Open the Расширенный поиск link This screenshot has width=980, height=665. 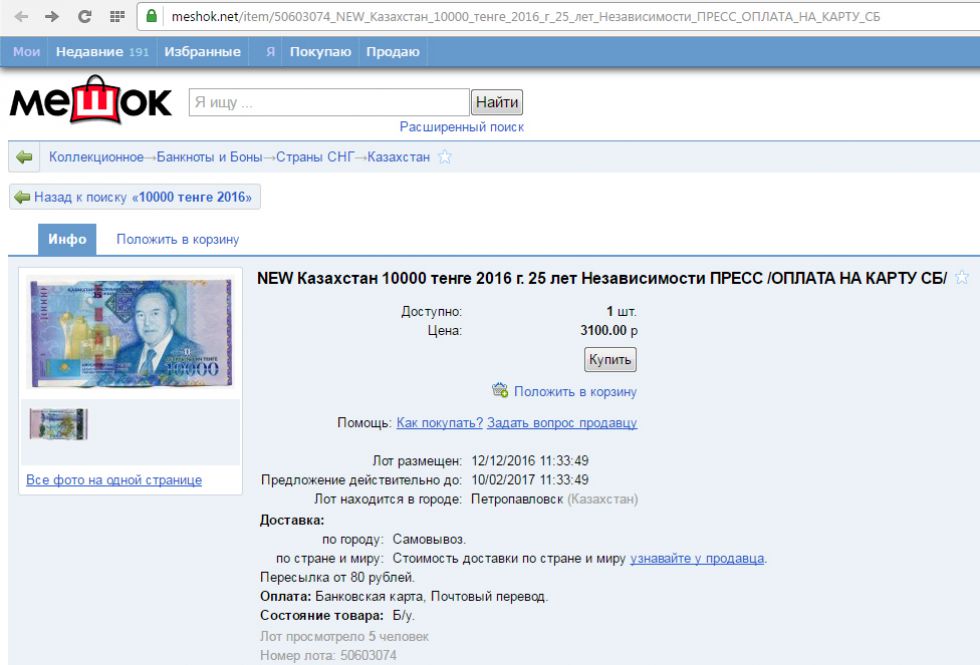click(461, 127)
